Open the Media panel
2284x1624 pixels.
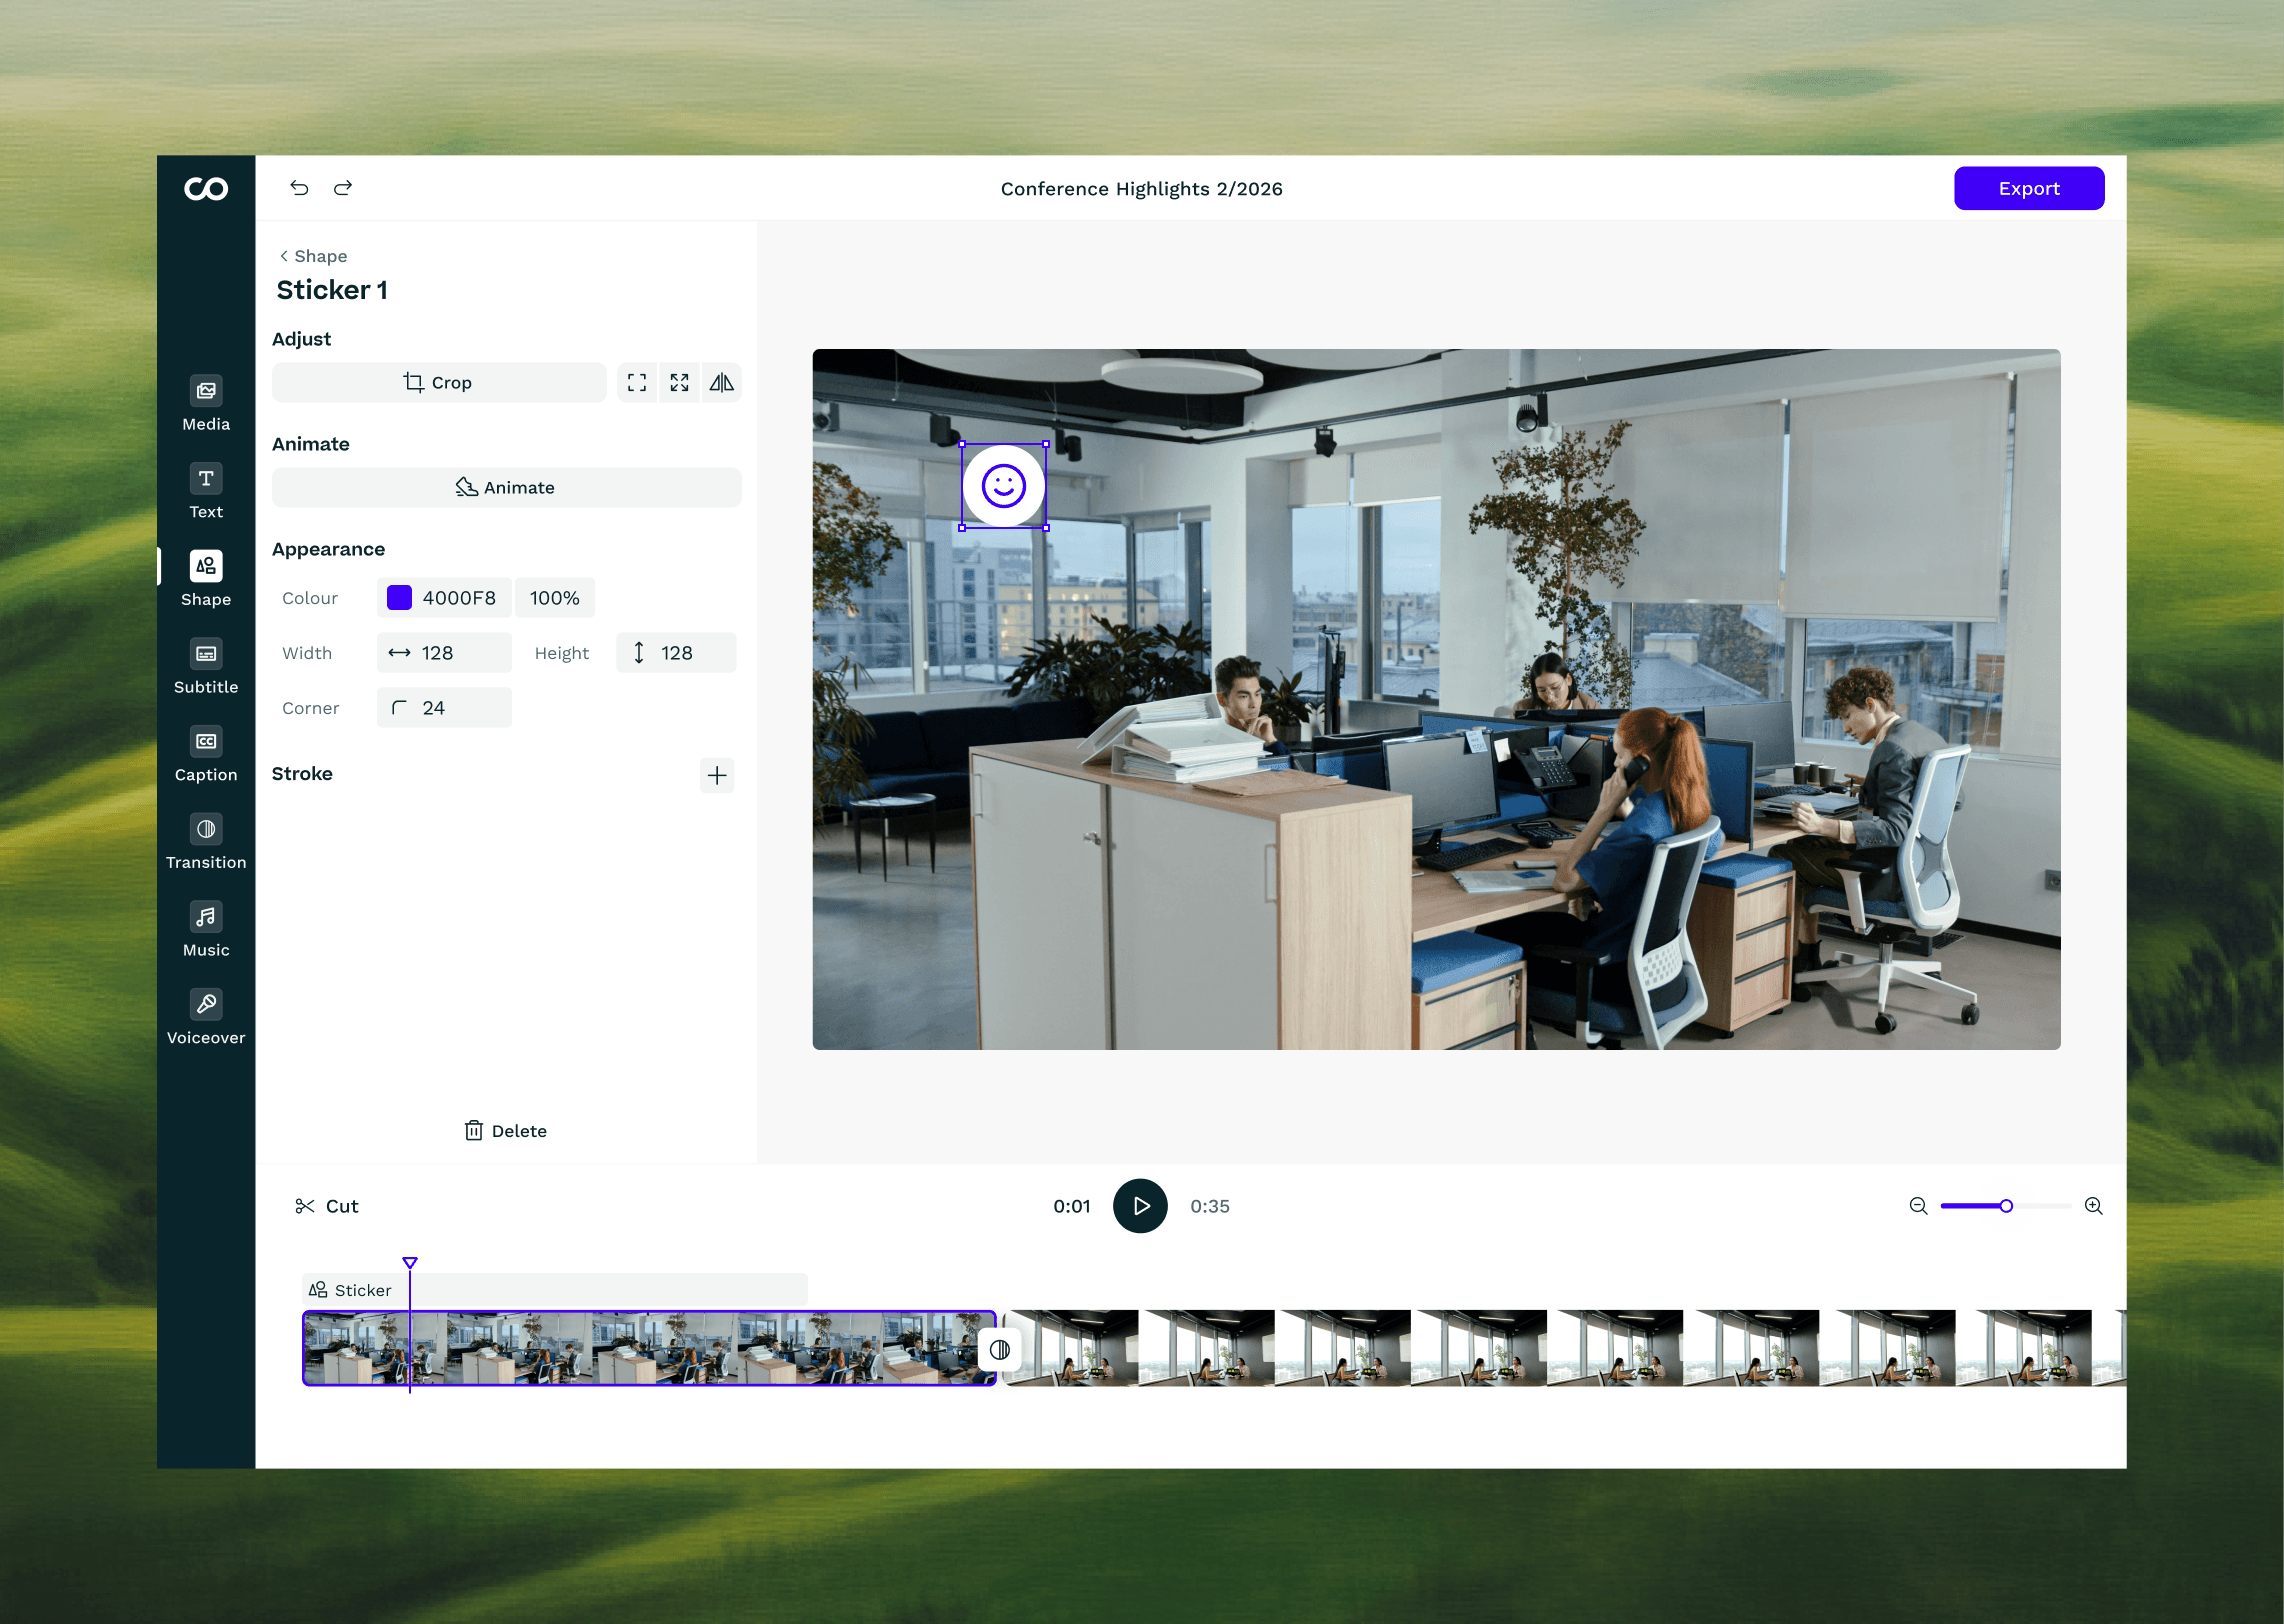[205, 403]
